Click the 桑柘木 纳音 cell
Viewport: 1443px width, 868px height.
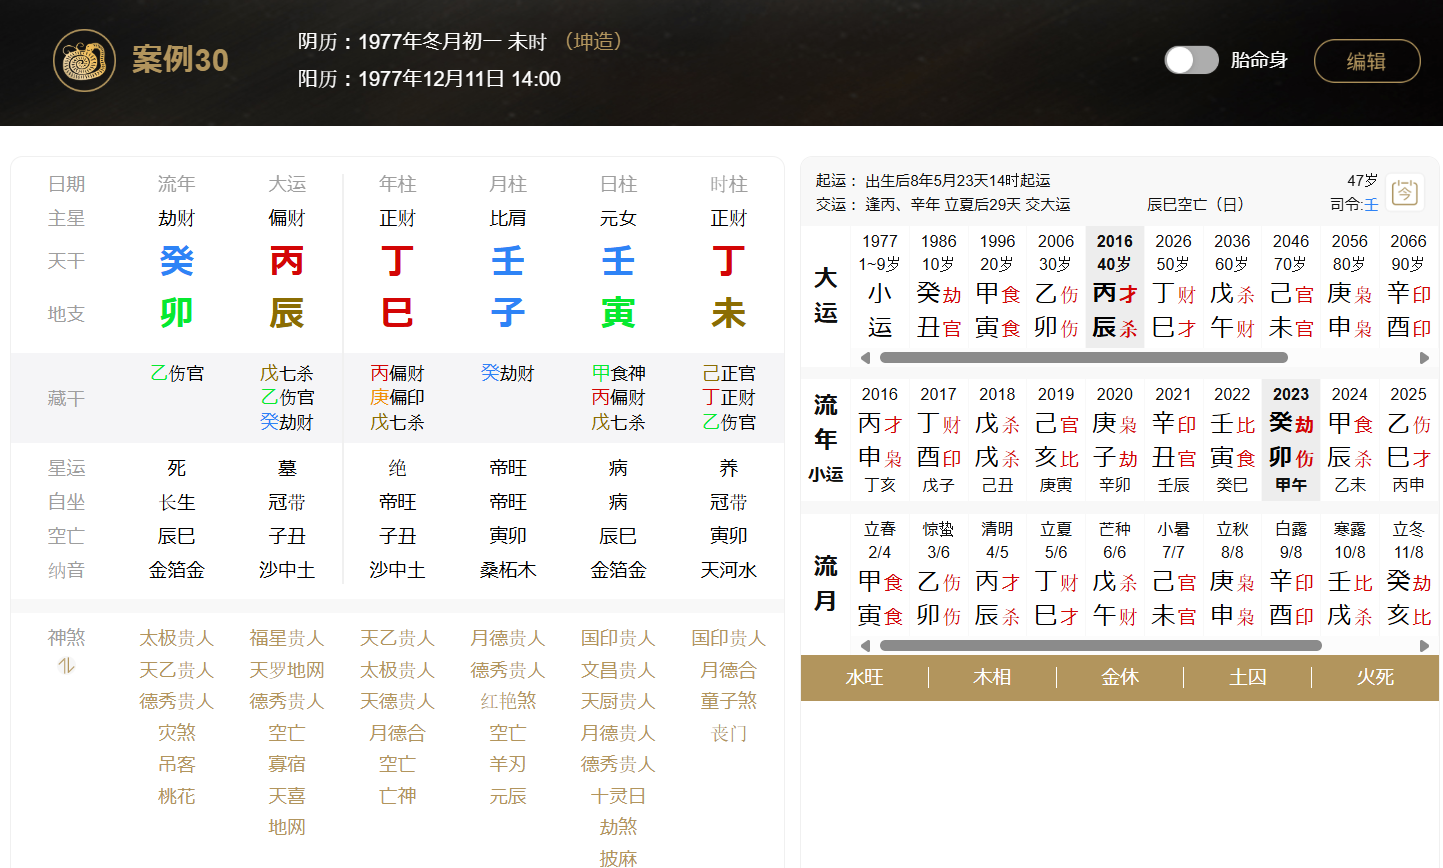click(x=508, y=570)
